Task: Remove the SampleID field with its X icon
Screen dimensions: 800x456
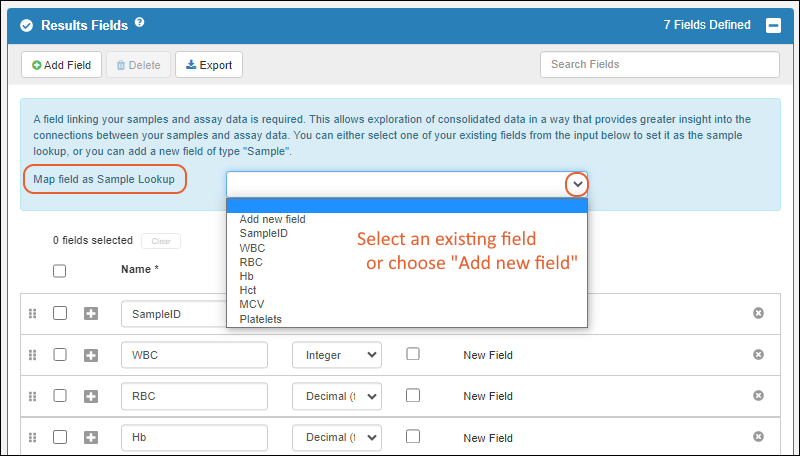Action: pos(758,313)
